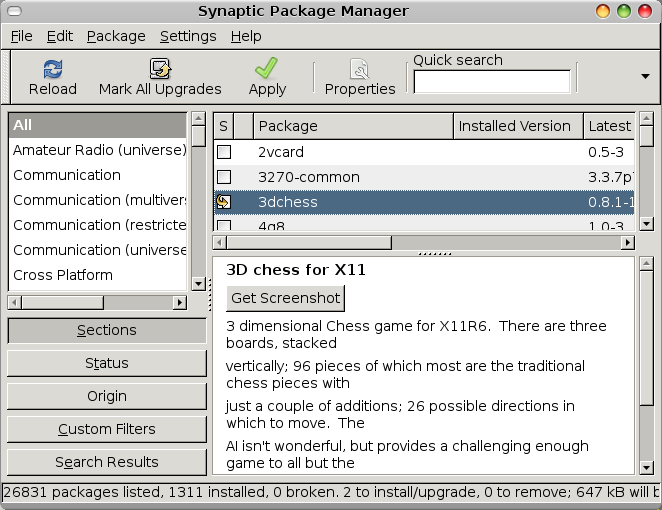Open the Custom Filters view

(107, 429)
